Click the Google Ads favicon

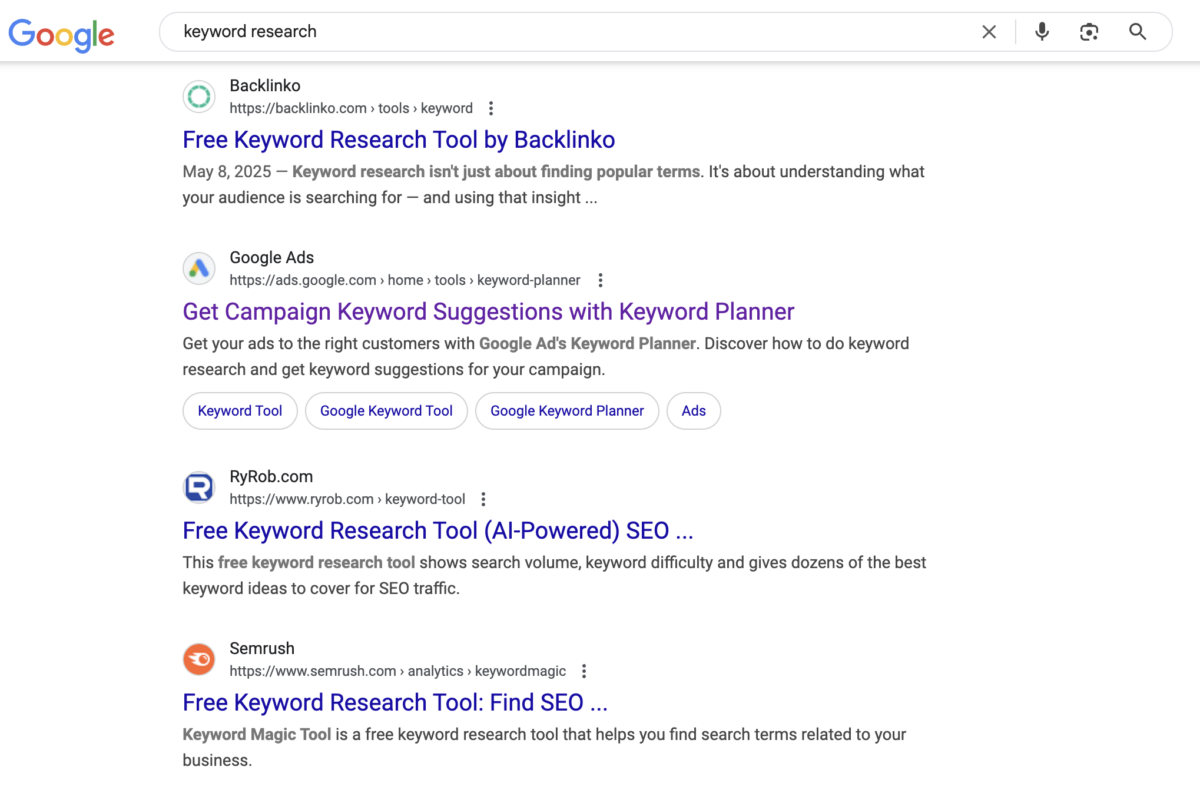pos(199,268)
